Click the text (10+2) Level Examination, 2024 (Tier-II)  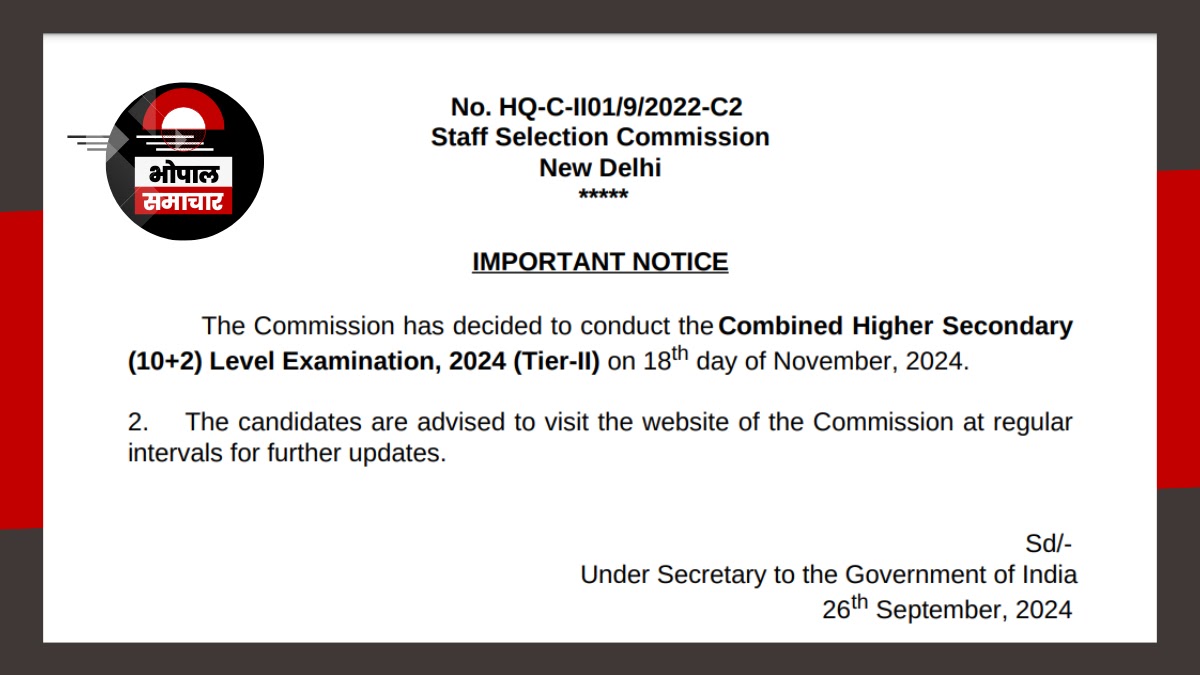pos(364,362)
